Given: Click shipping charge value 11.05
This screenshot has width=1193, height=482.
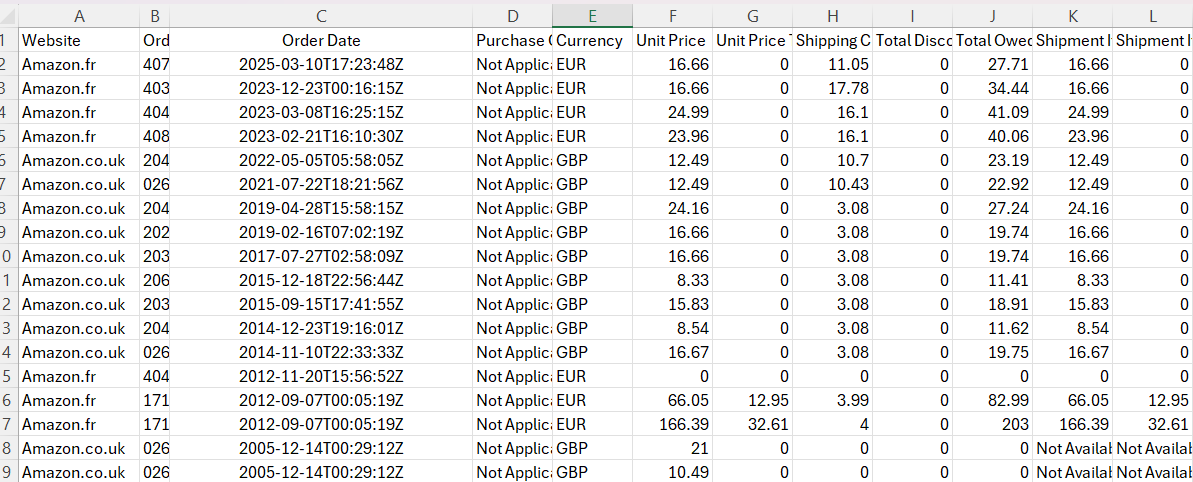Looking at the screenshot, I should coord(832,65).
